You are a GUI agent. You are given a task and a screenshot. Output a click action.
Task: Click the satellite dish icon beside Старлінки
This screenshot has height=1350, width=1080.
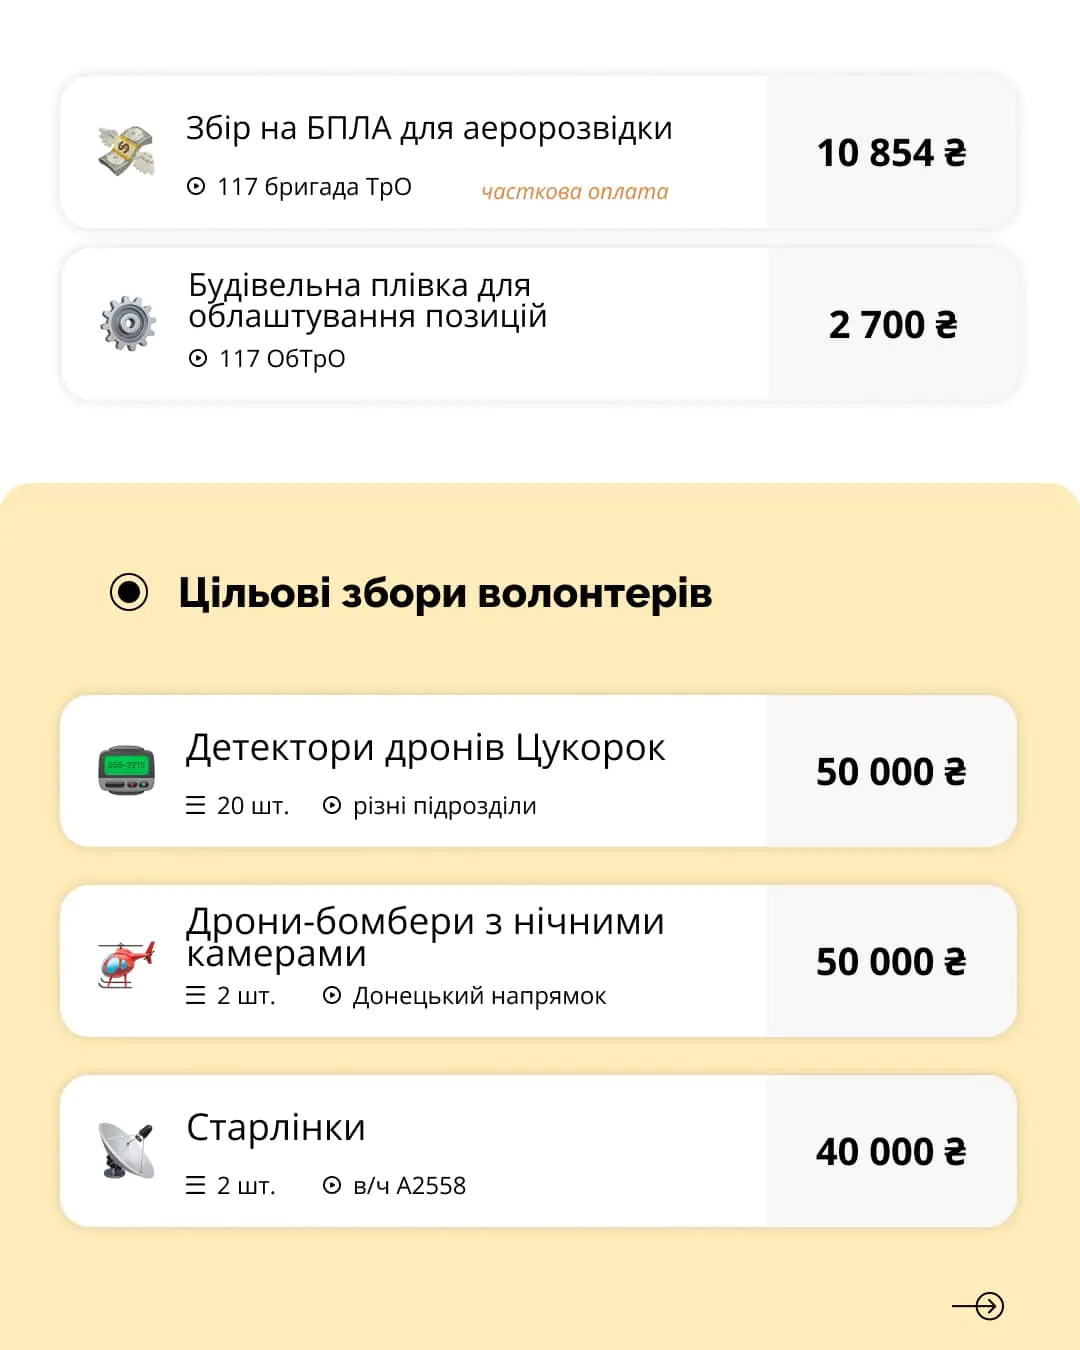pyautogui.click(x=127, y=1150)
